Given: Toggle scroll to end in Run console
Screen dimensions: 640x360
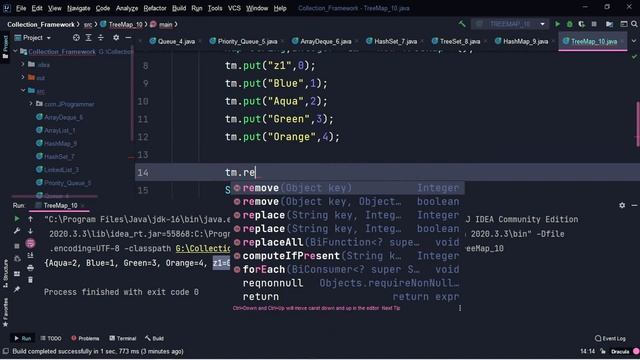Looking at the screenshot, I should point(30,256).
